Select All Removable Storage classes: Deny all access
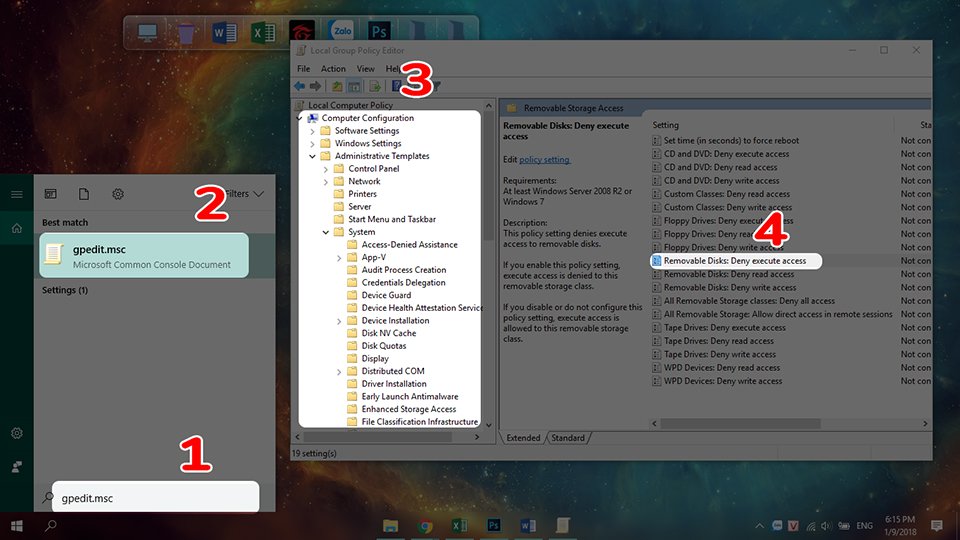The width and height of the screenshot is (960, 540). pos(749,301)
